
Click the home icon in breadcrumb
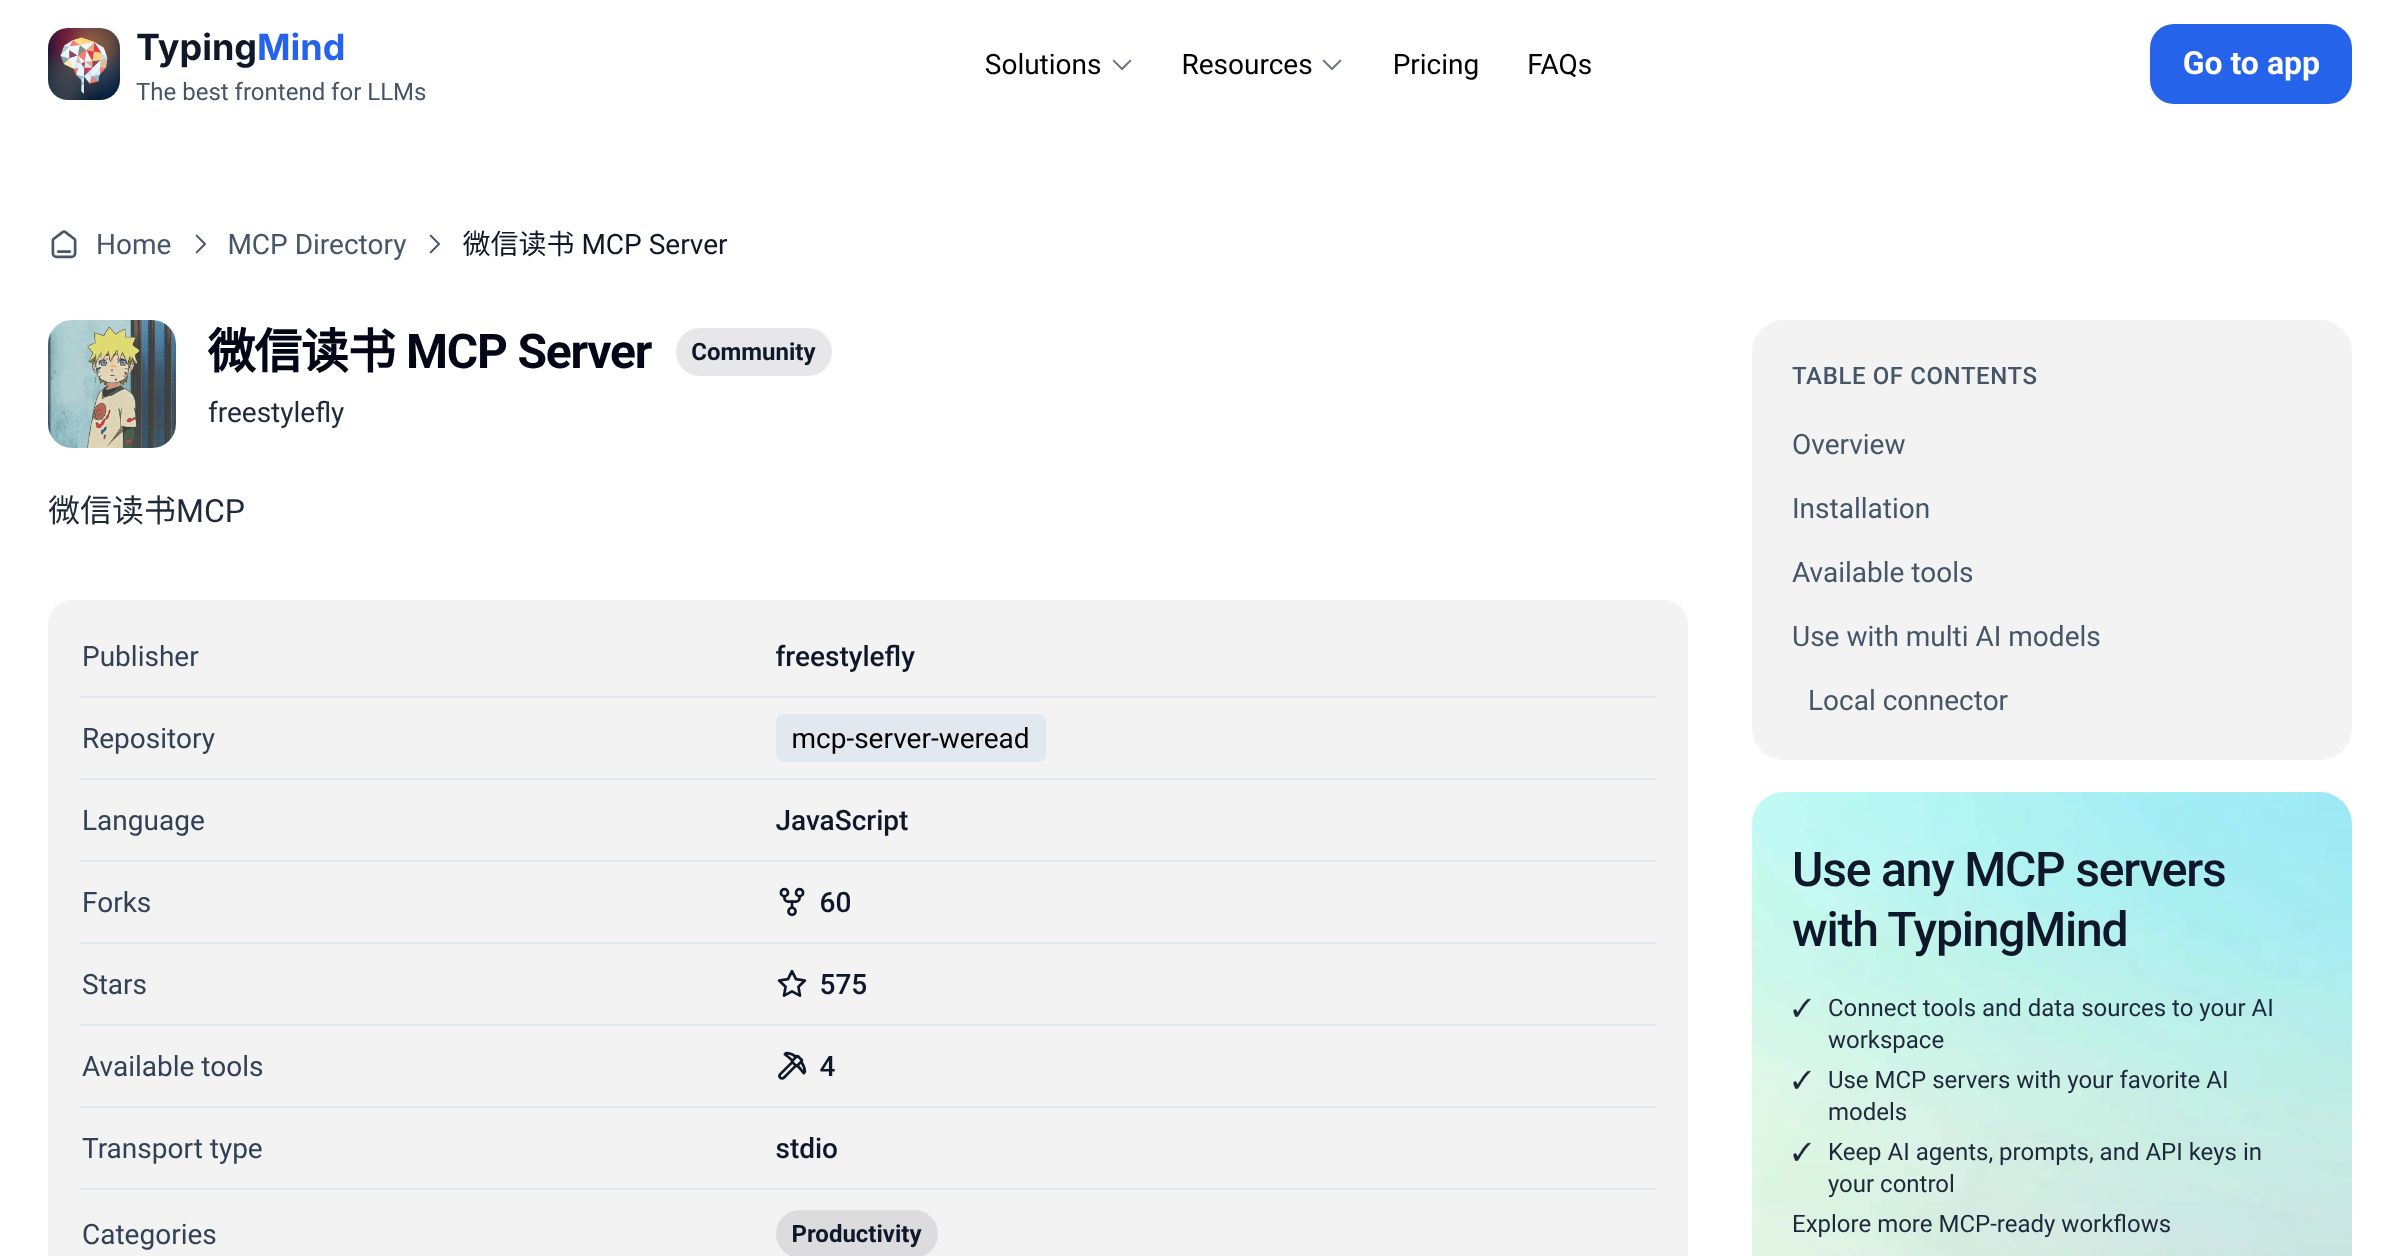pos(64,245)
